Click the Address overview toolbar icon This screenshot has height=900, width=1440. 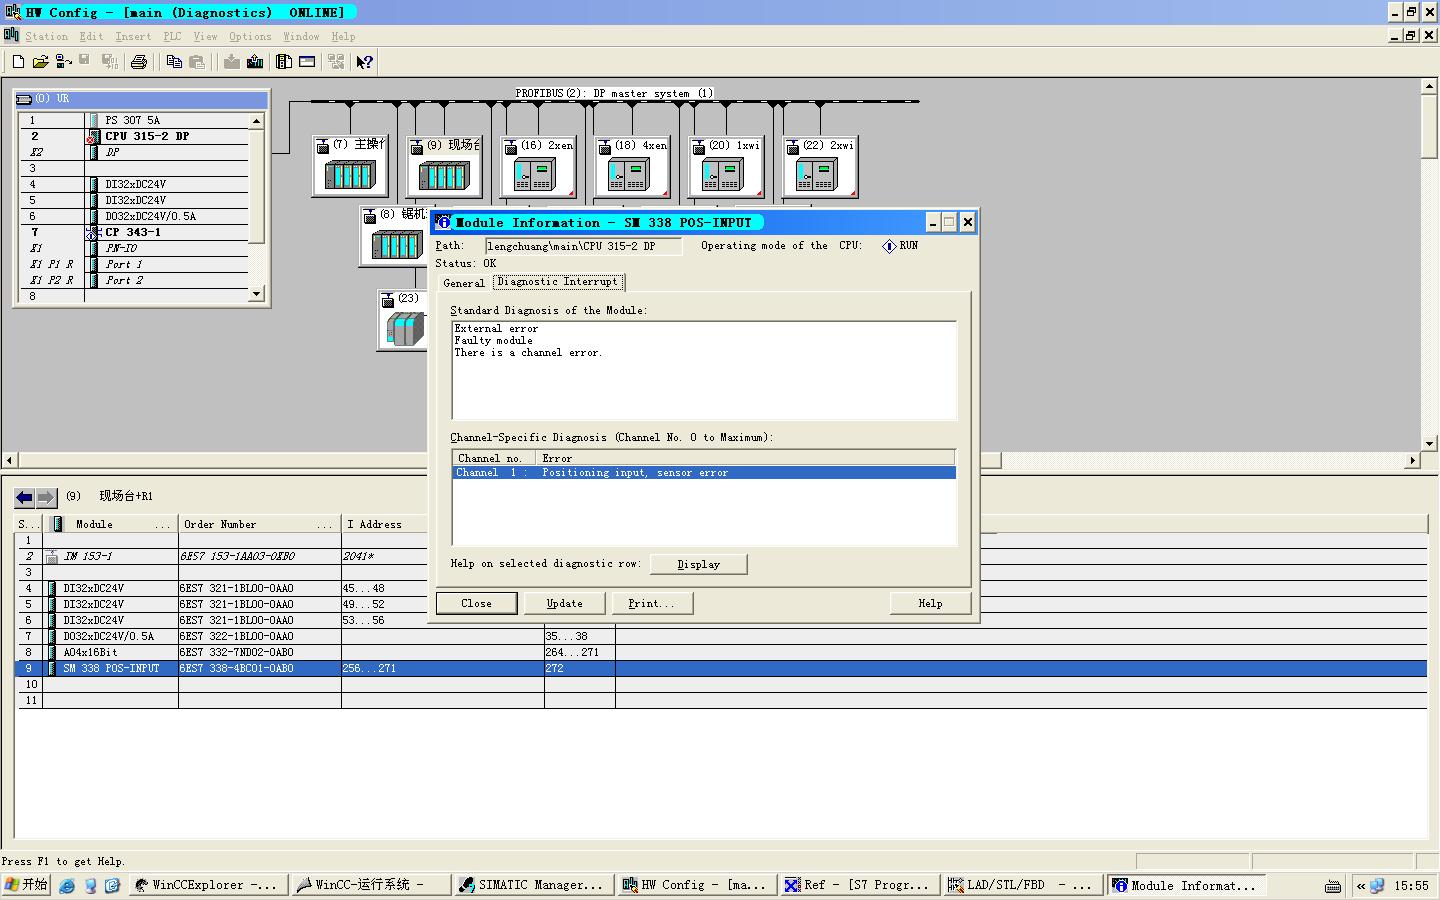(x=307, y=62)
